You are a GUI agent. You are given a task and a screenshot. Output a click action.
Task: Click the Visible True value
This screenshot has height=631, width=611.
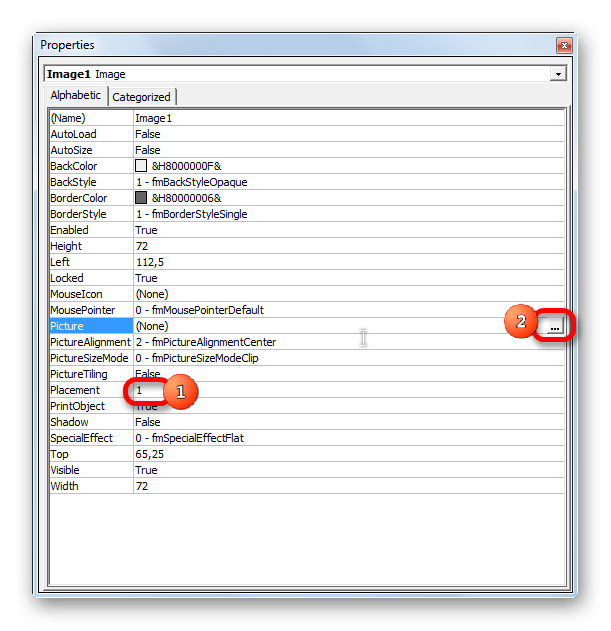[x=349, y=470]
